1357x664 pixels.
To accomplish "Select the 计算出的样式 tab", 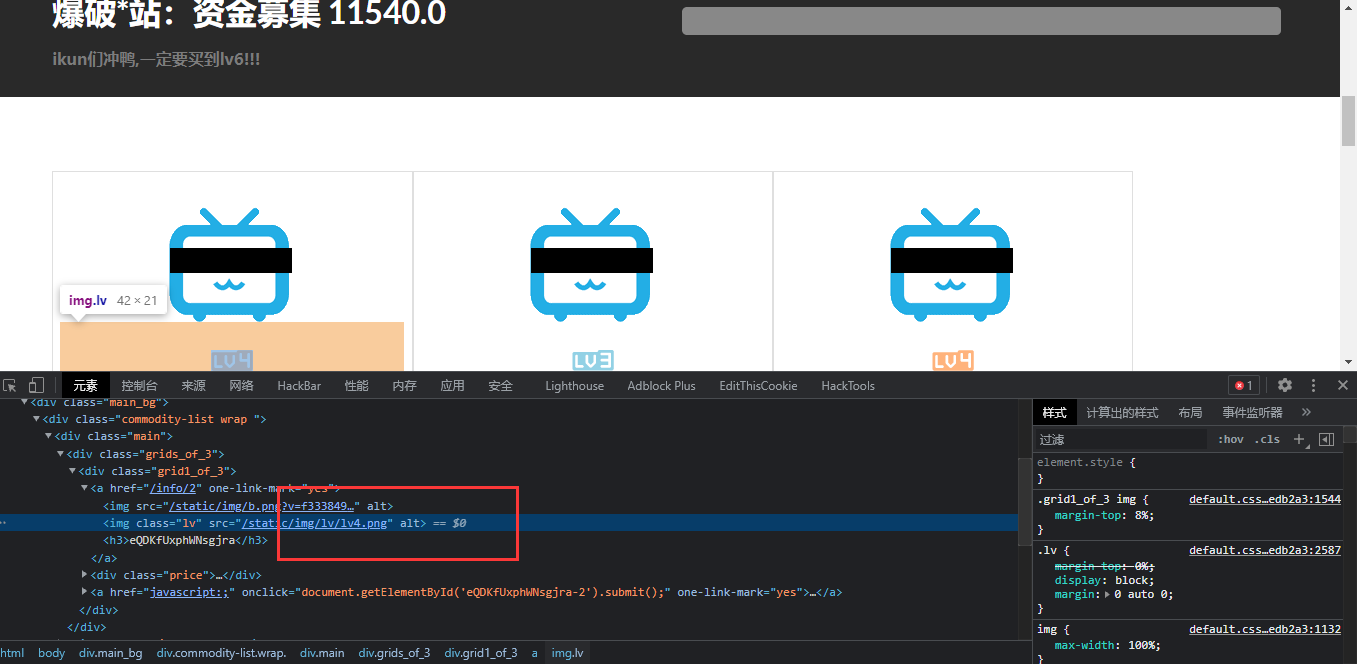I will pyautogui.click(x=1122, y=412).
